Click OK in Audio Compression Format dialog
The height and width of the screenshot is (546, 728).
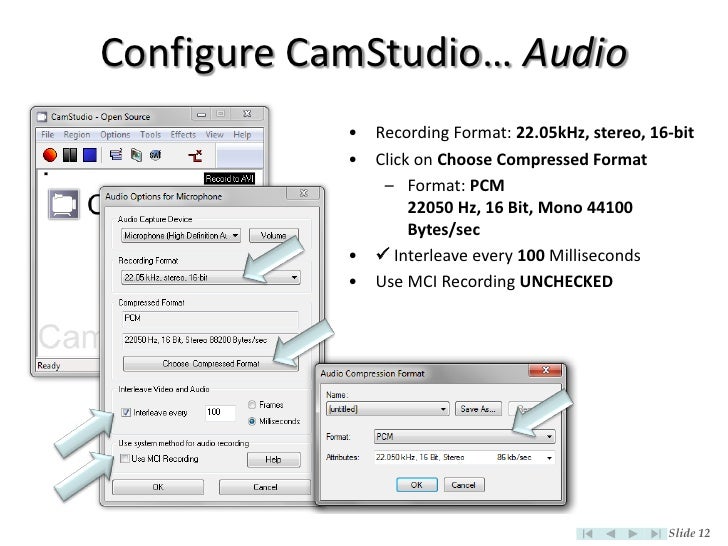click(x=416, y=485)
